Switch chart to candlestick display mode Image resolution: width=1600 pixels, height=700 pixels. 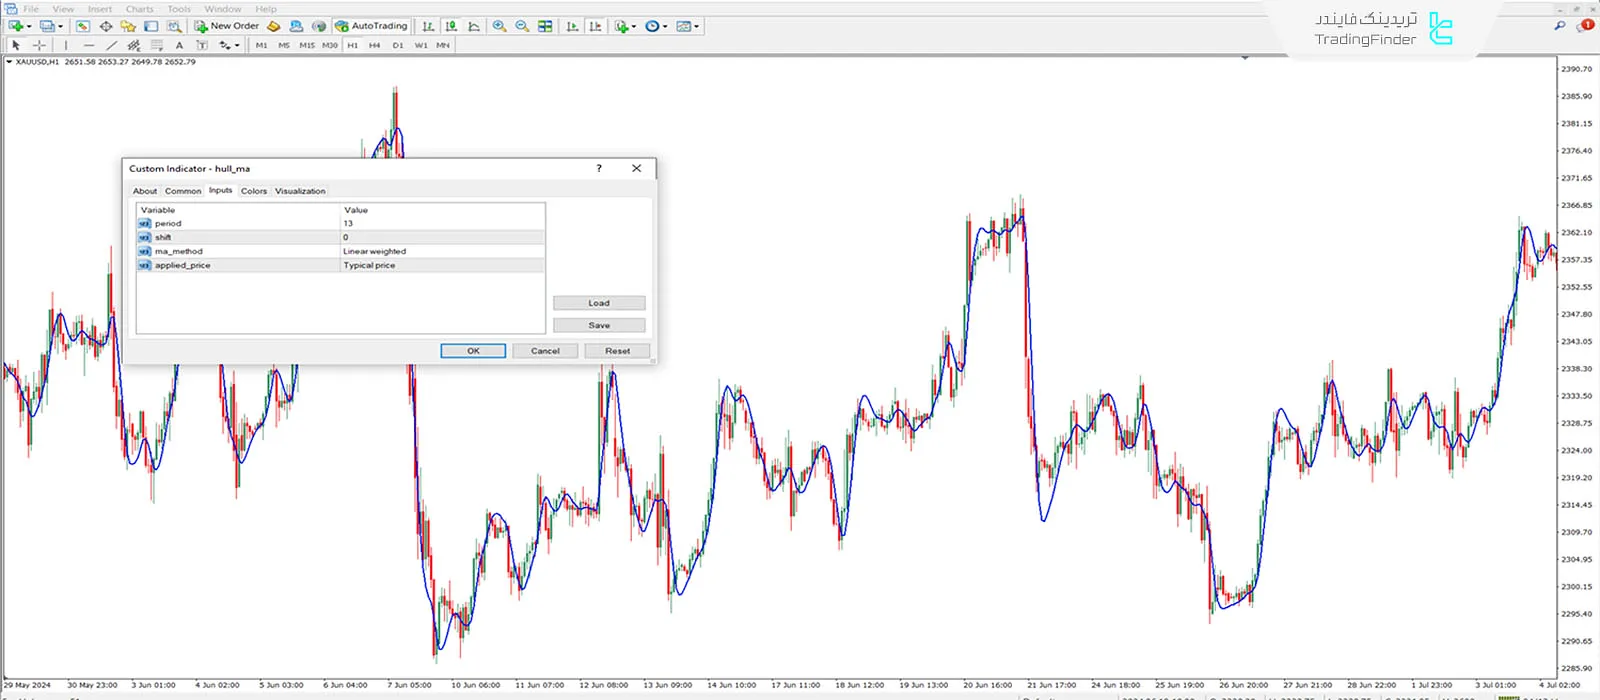point(451,26)
